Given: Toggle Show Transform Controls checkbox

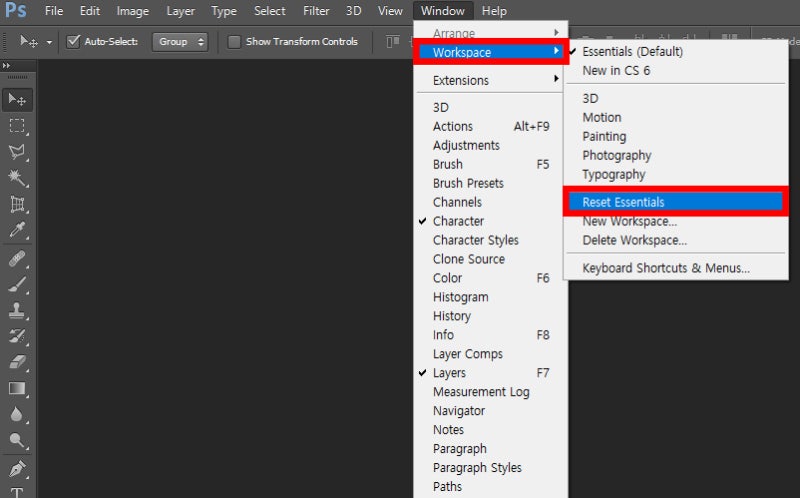Looking at the screenshot, I should [234, 41].
